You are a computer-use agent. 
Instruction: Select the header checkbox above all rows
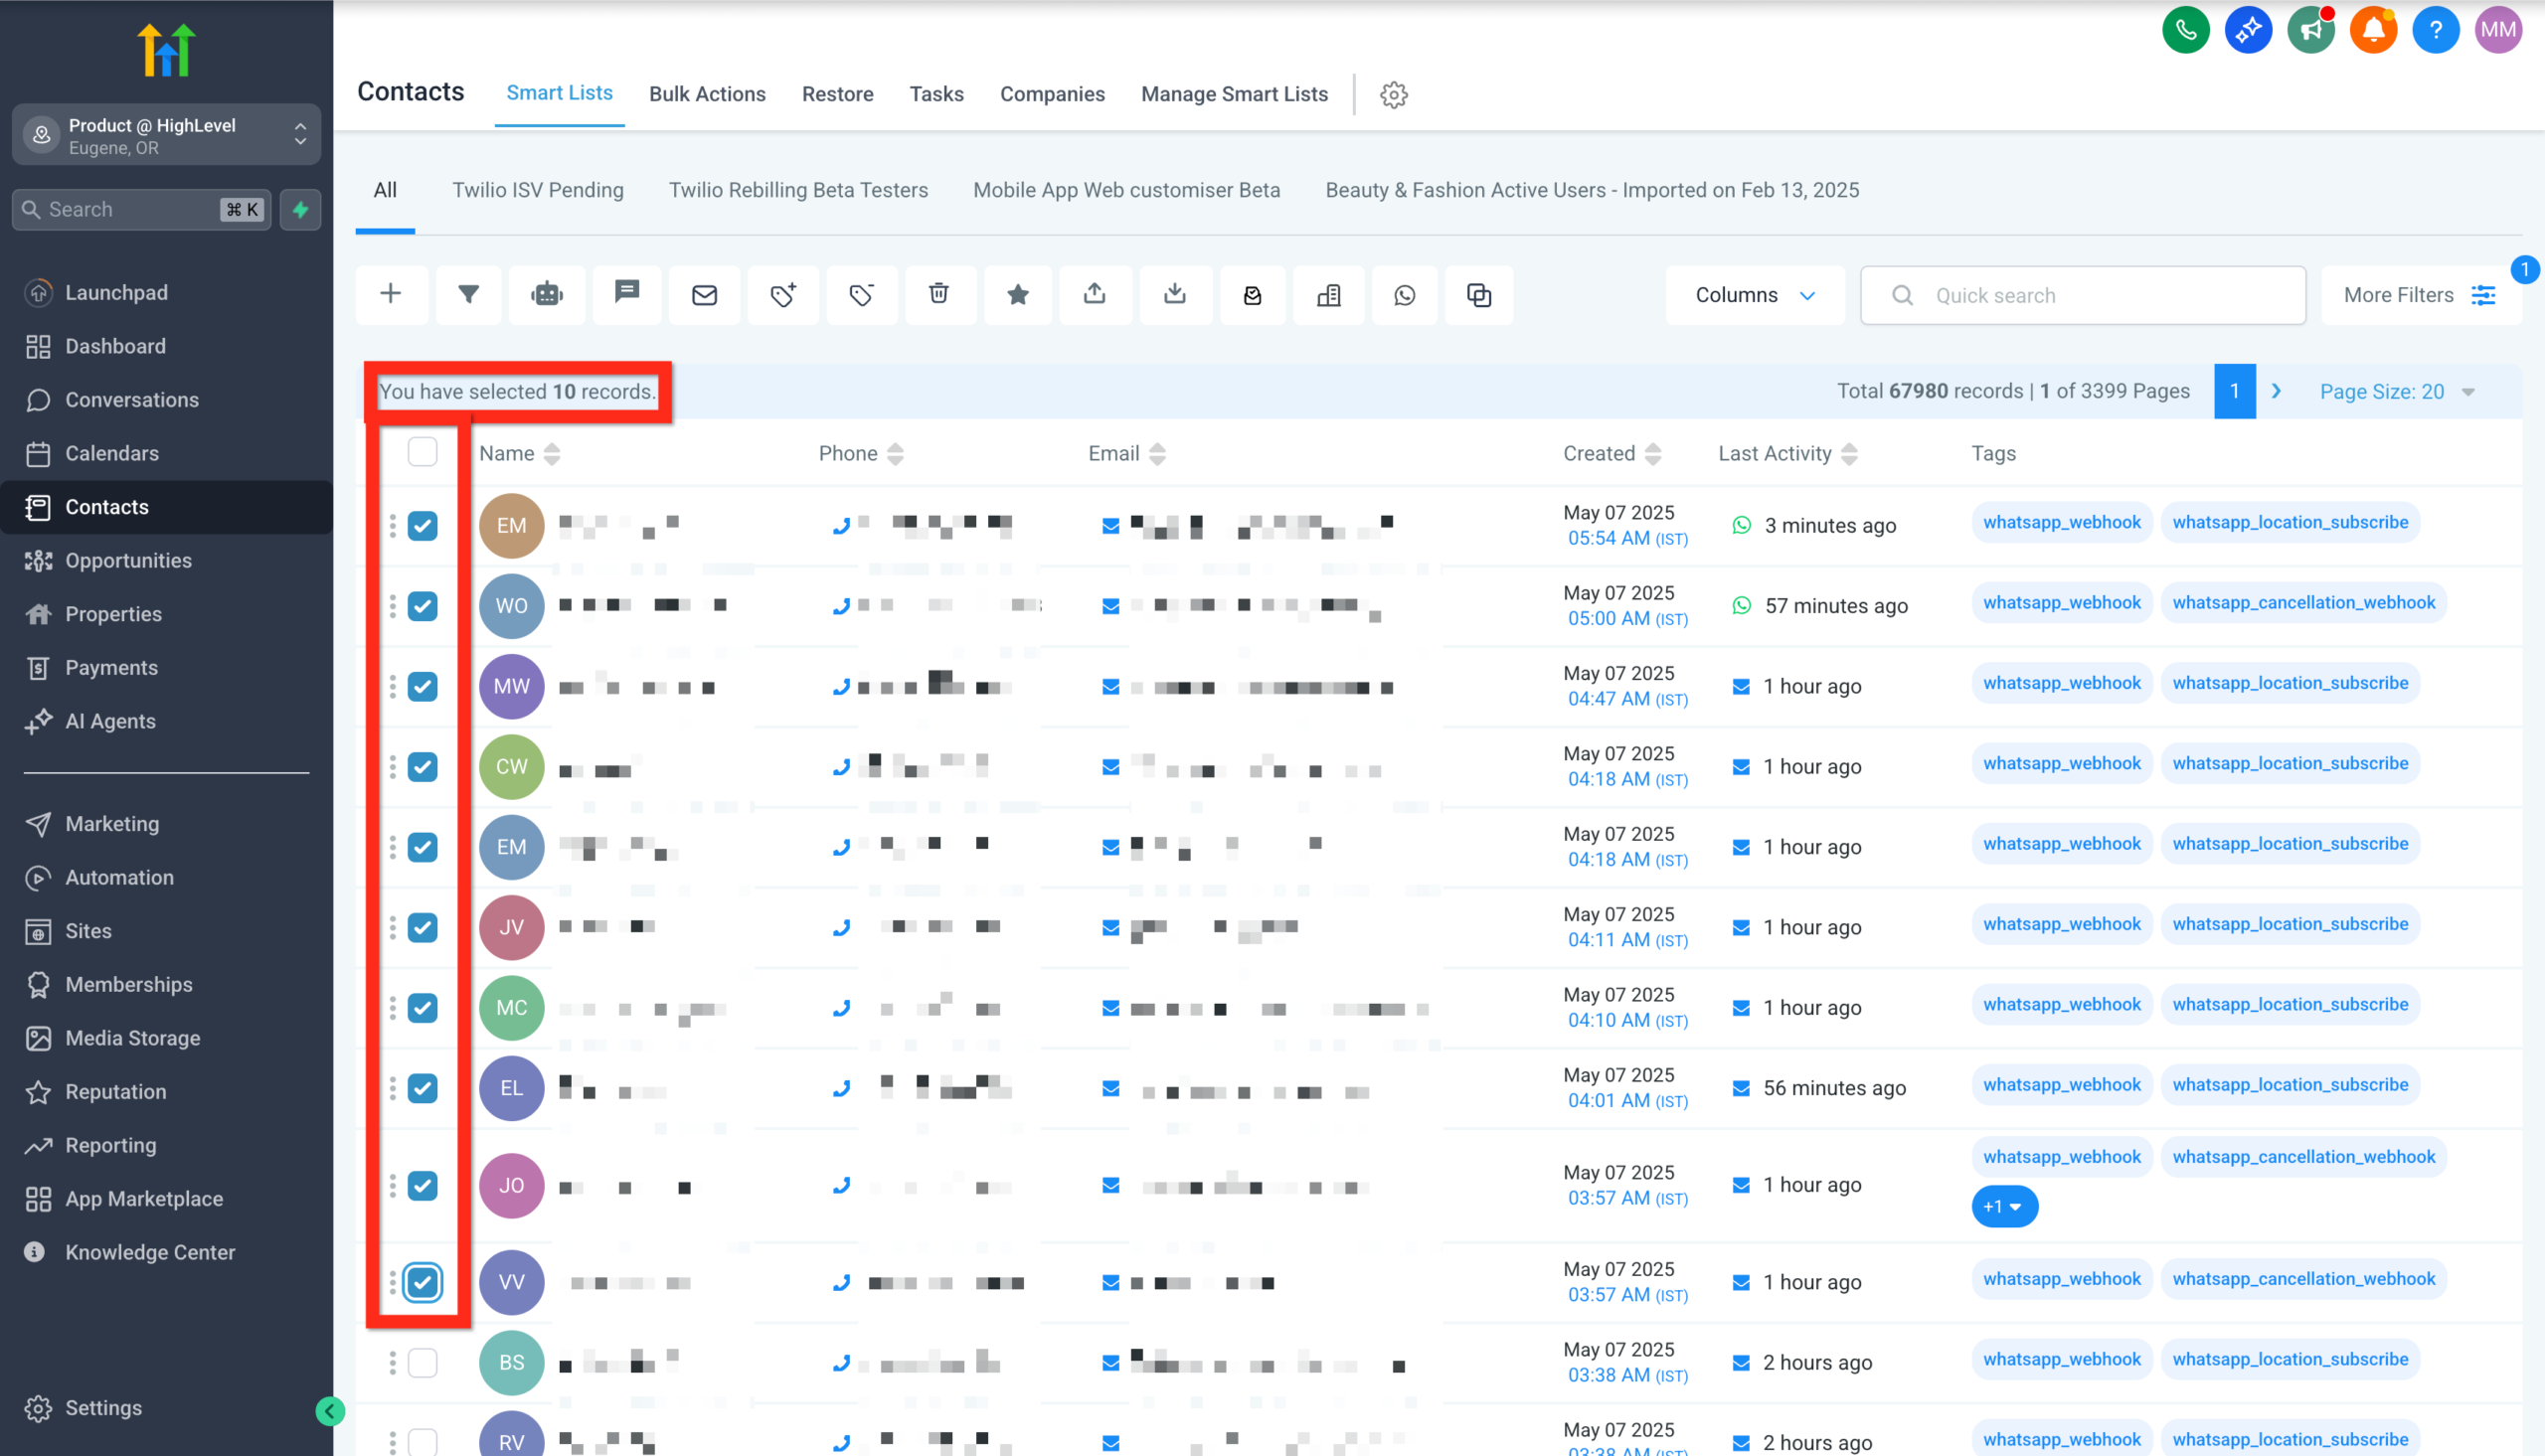(423, 452)
